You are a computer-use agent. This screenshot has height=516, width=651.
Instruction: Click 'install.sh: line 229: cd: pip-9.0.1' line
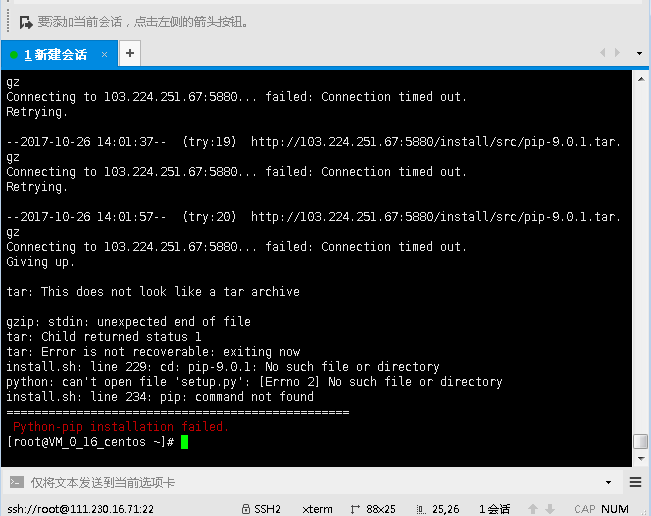tap(223, 367)
